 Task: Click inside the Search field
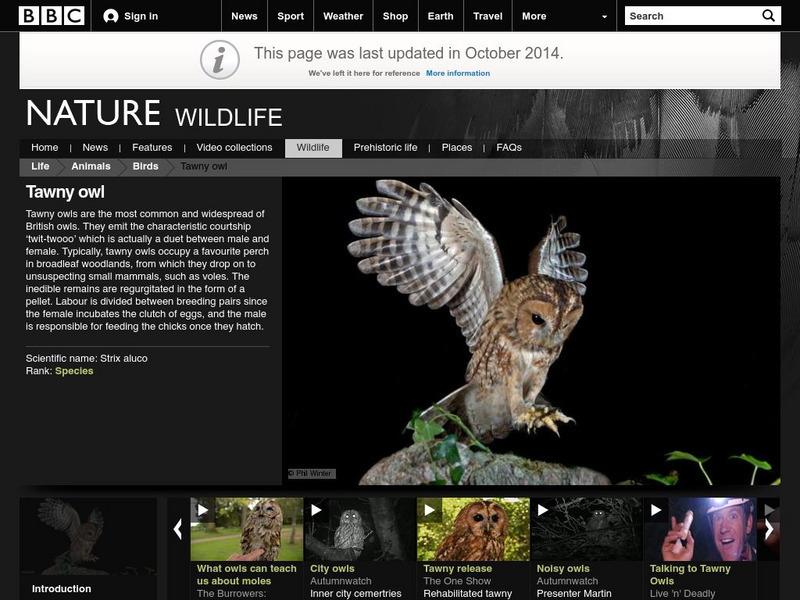(x=690, y=15)
